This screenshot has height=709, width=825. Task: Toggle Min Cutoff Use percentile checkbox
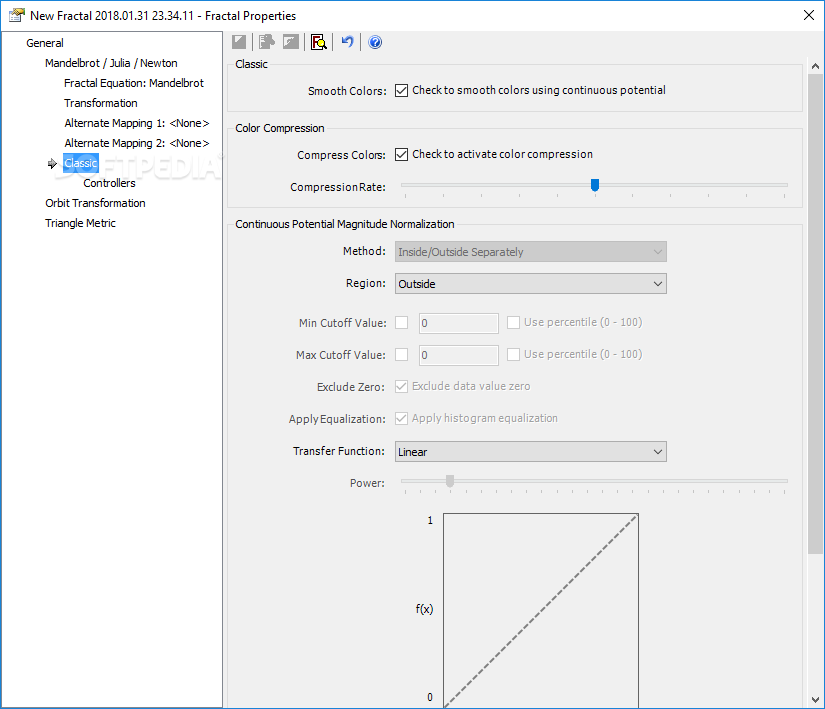coord(514,322)
